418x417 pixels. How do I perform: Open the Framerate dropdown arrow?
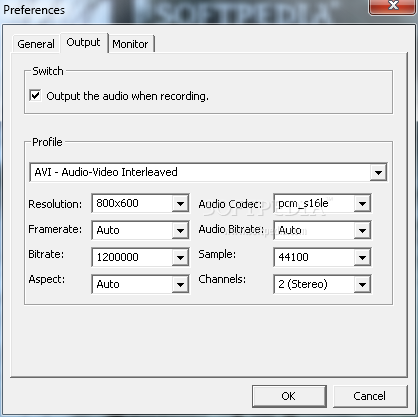(x=180, y=230)
